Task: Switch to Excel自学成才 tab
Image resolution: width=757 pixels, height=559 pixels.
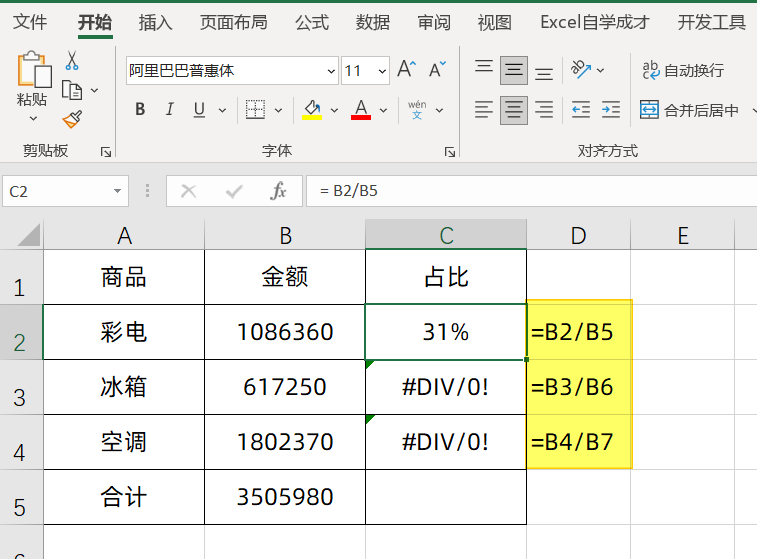Action: point(595,22)
